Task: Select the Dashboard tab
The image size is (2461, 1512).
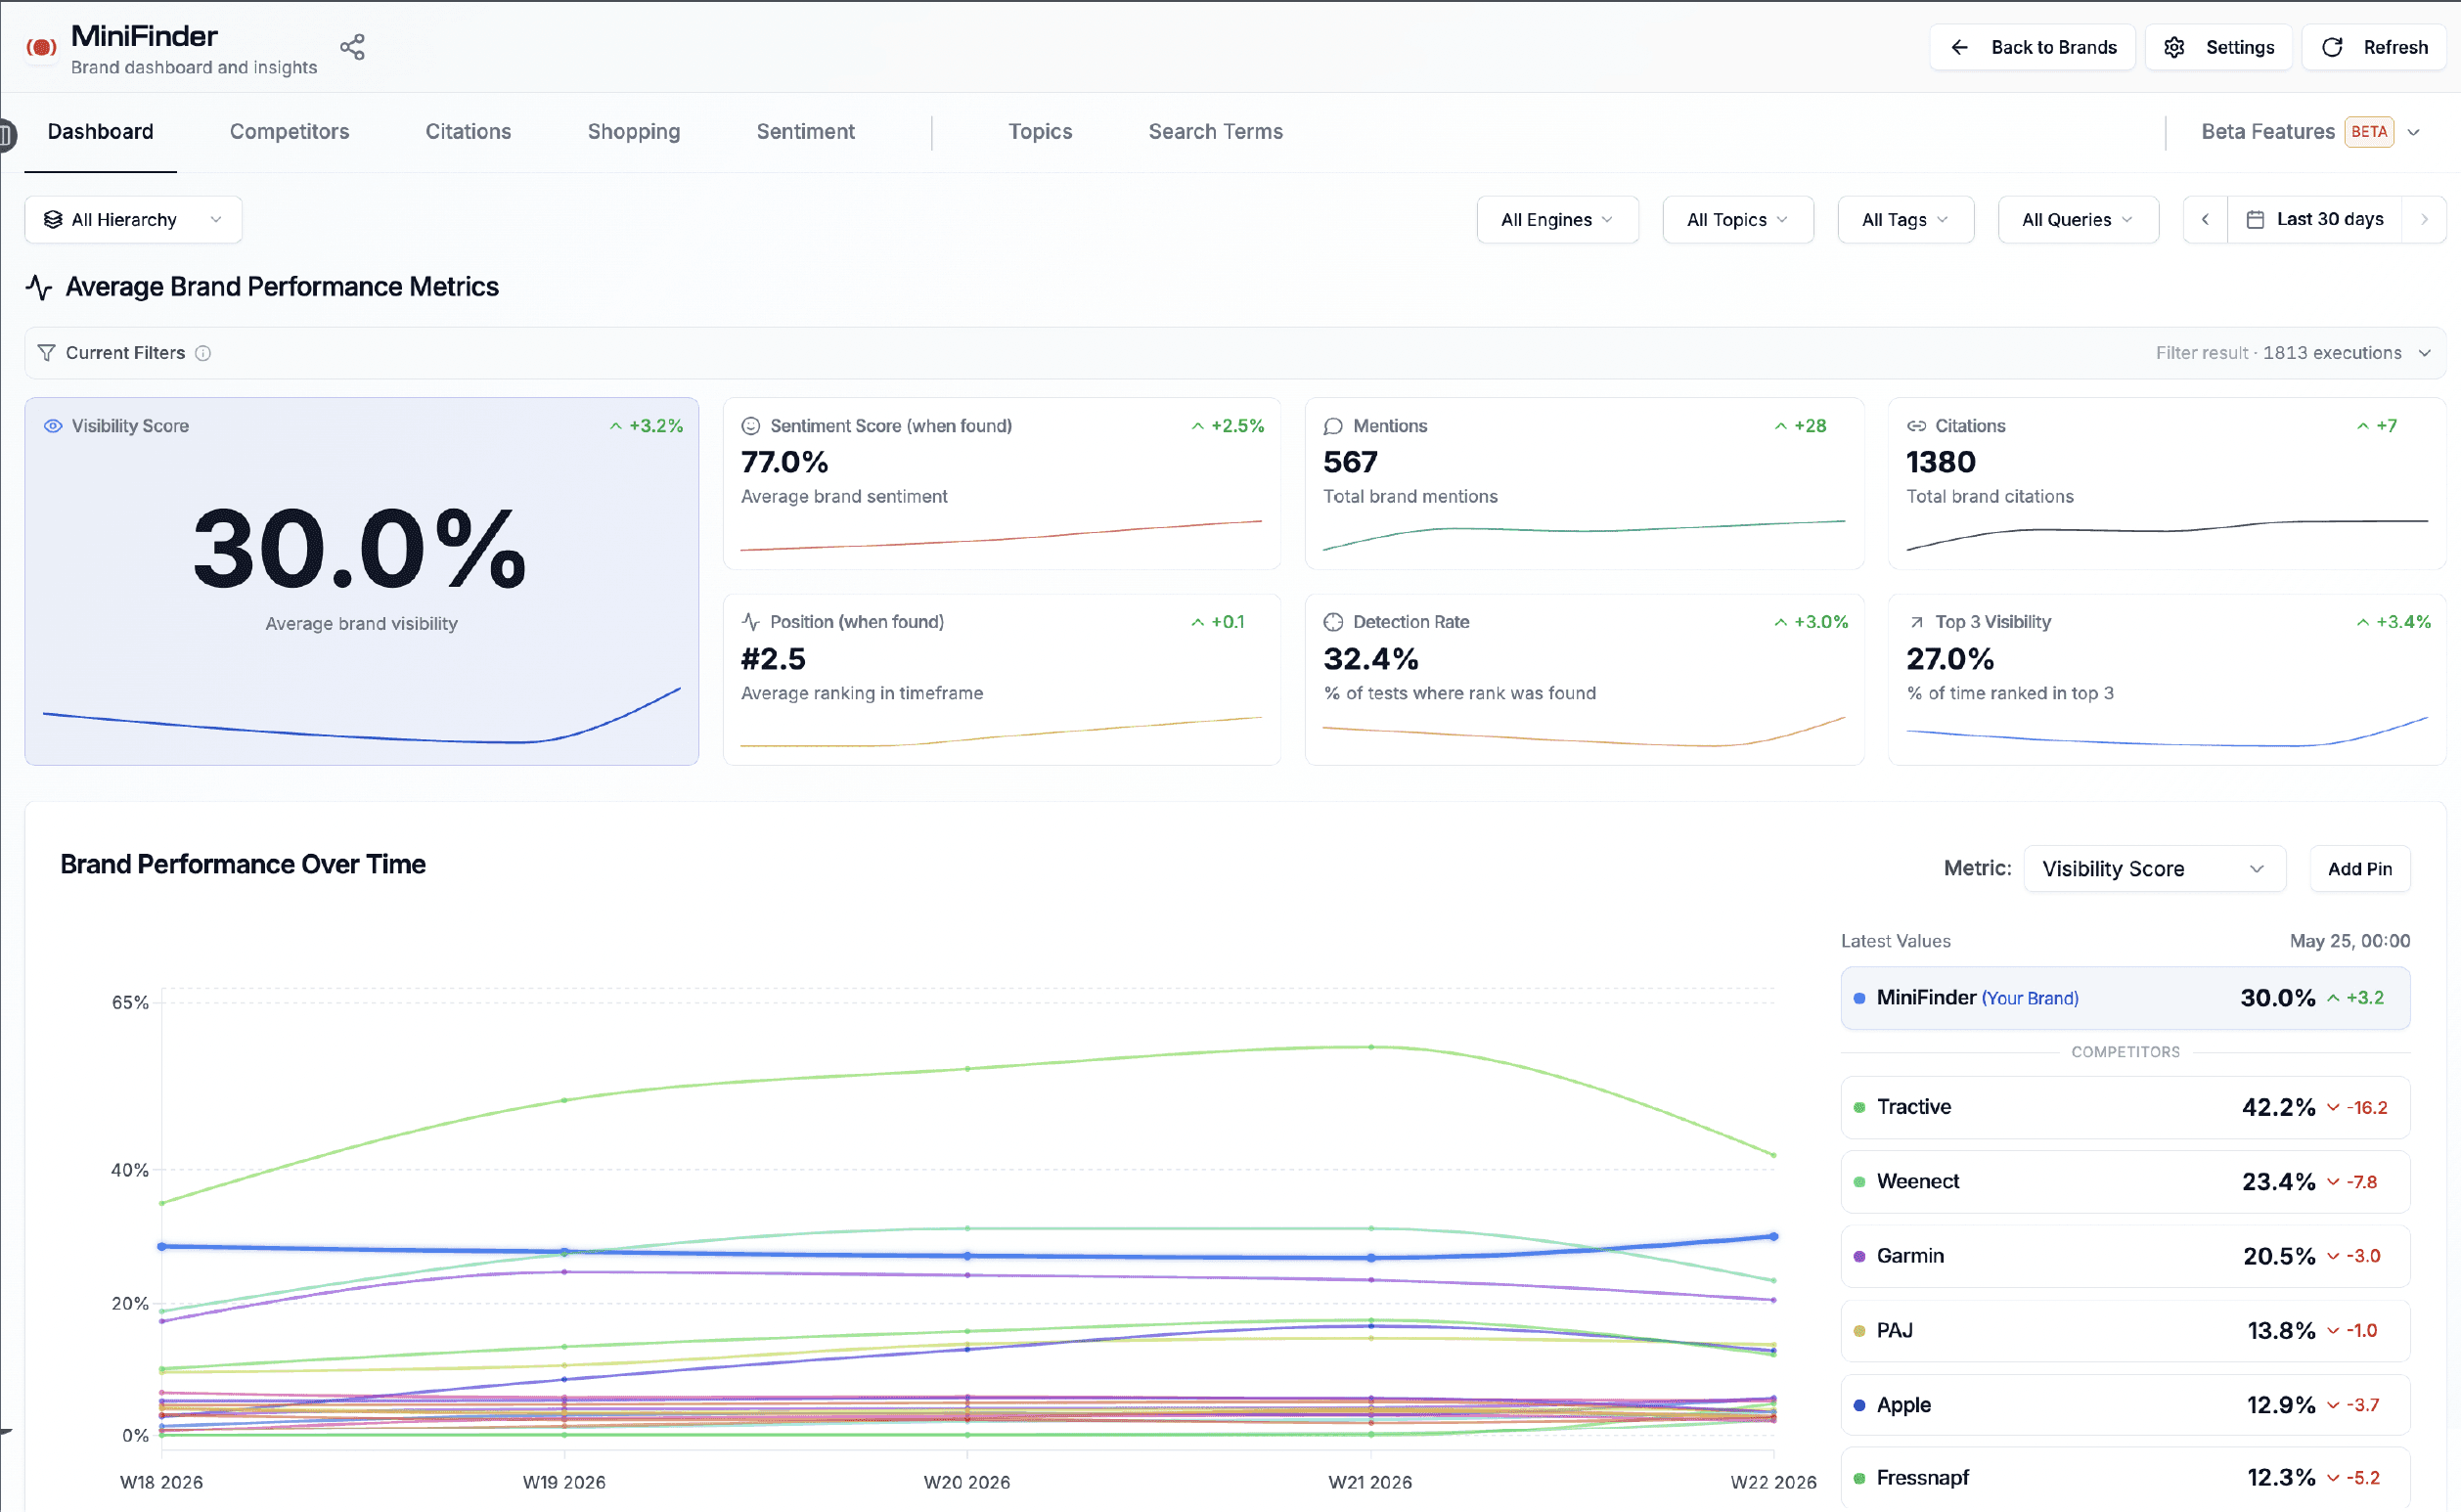Action: [x=100, y=132]
